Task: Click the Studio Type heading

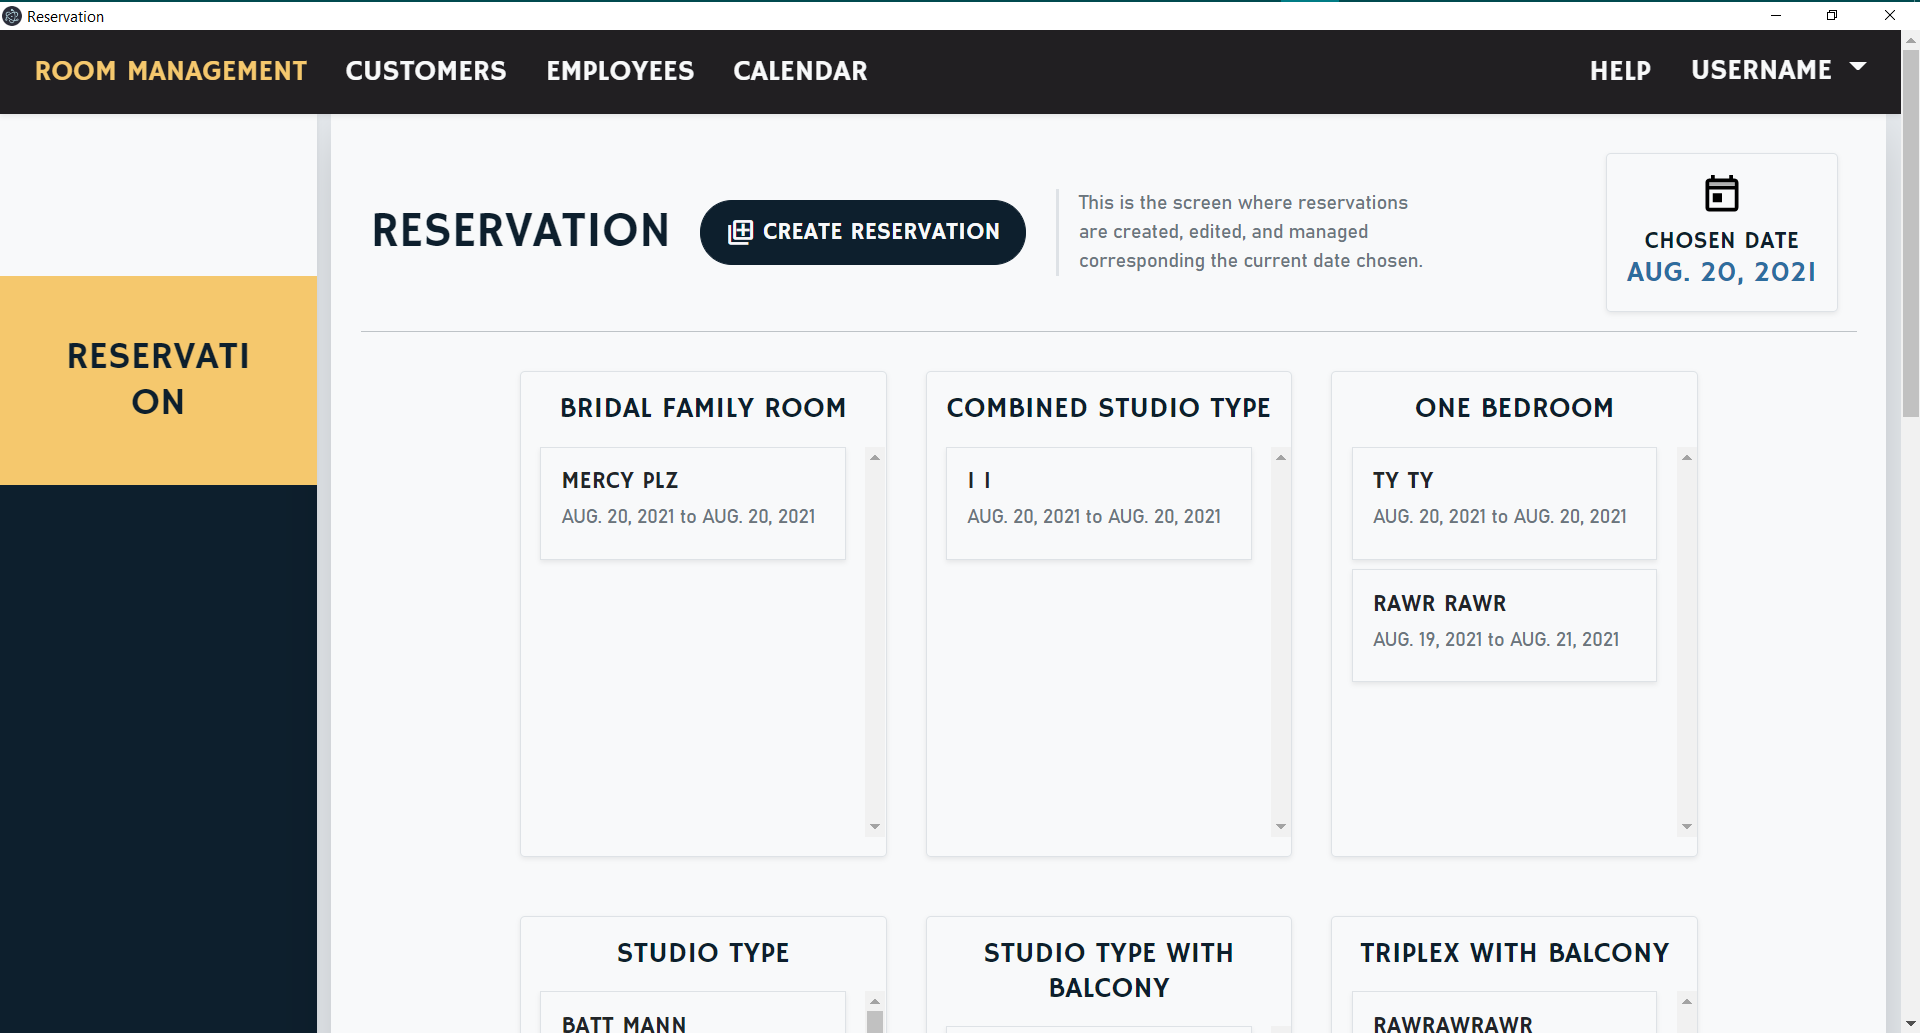Action: point(703,953)
